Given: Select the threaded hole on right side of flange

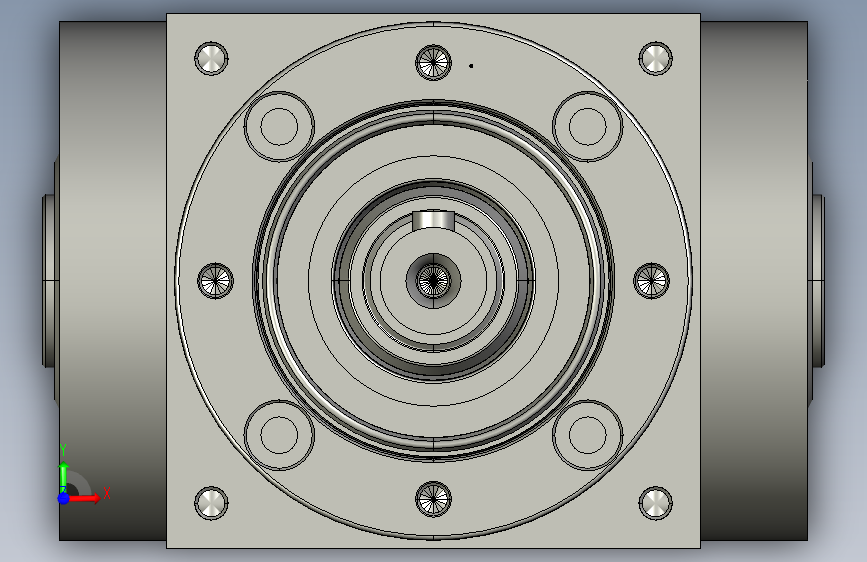Looking at the screenshot, I should [651, 280].
